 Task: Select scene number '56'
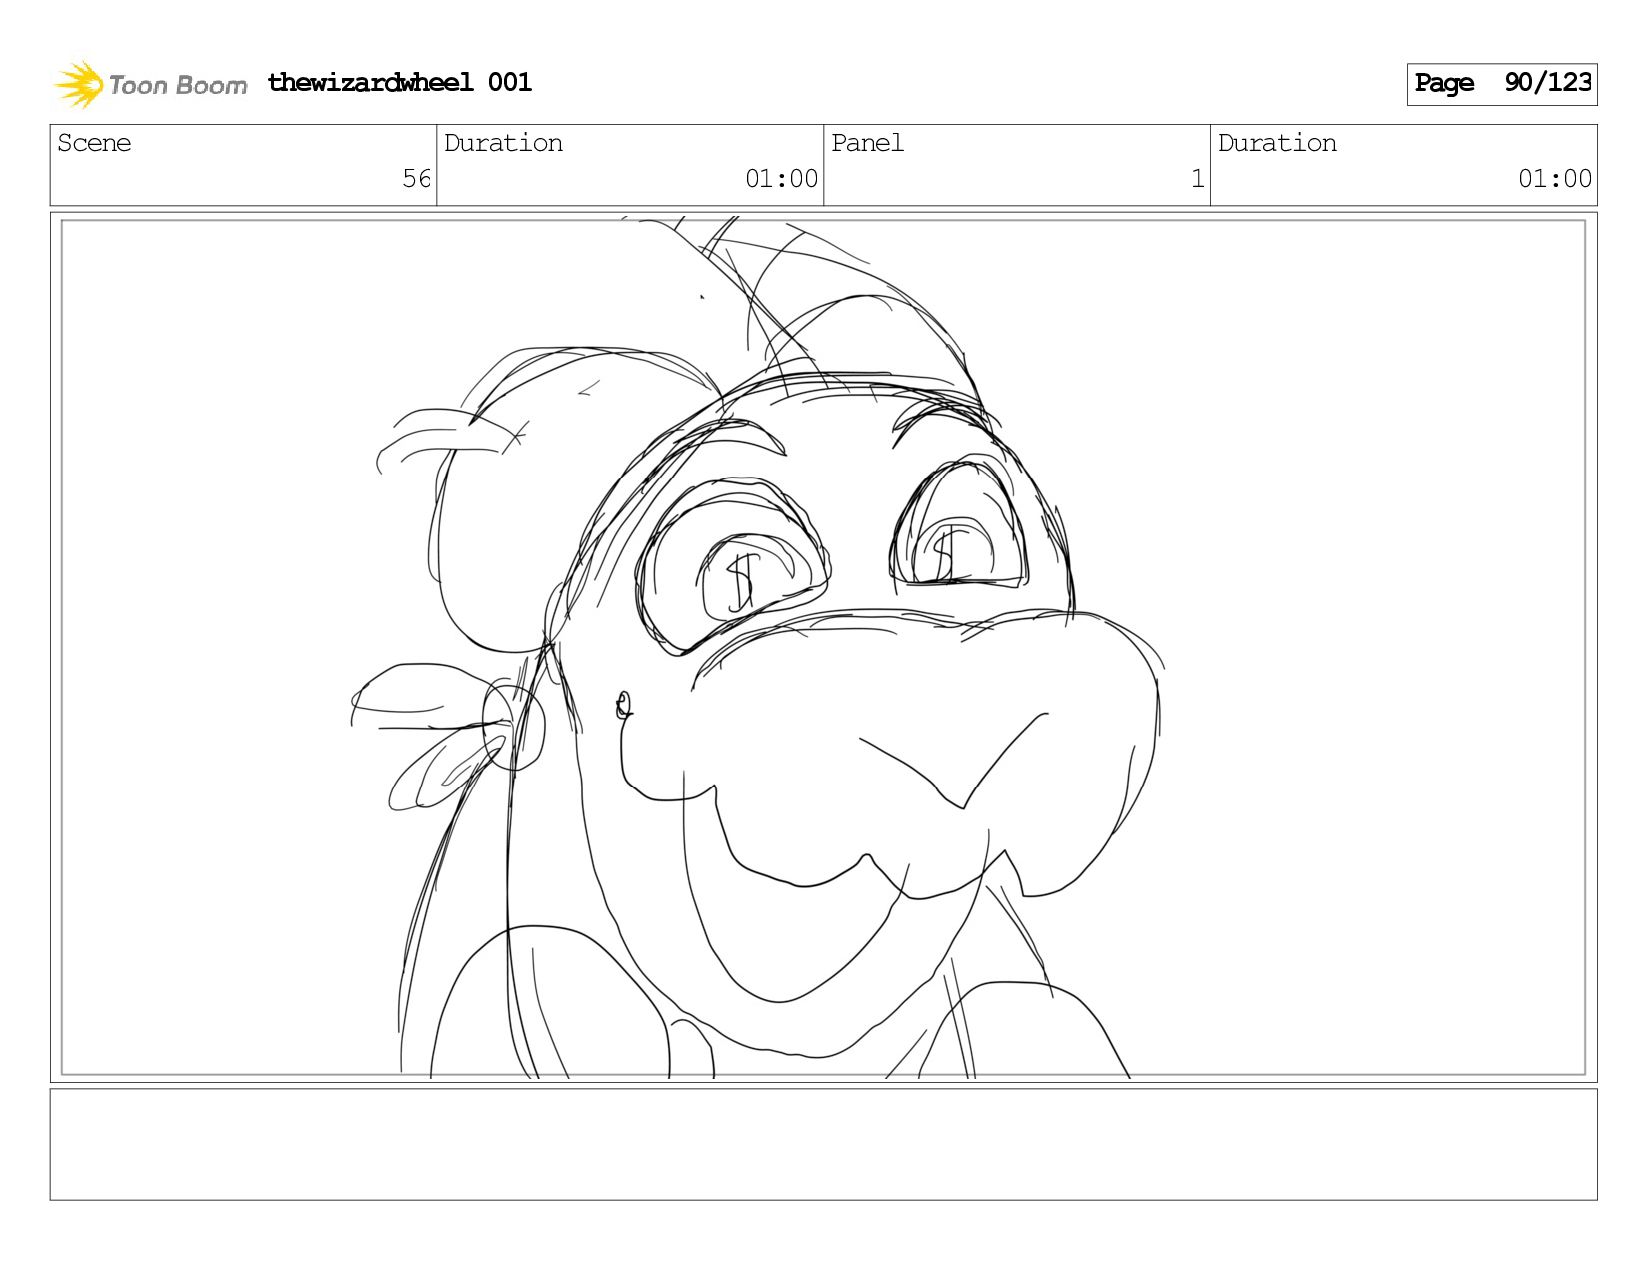click(x=416, y=179)
